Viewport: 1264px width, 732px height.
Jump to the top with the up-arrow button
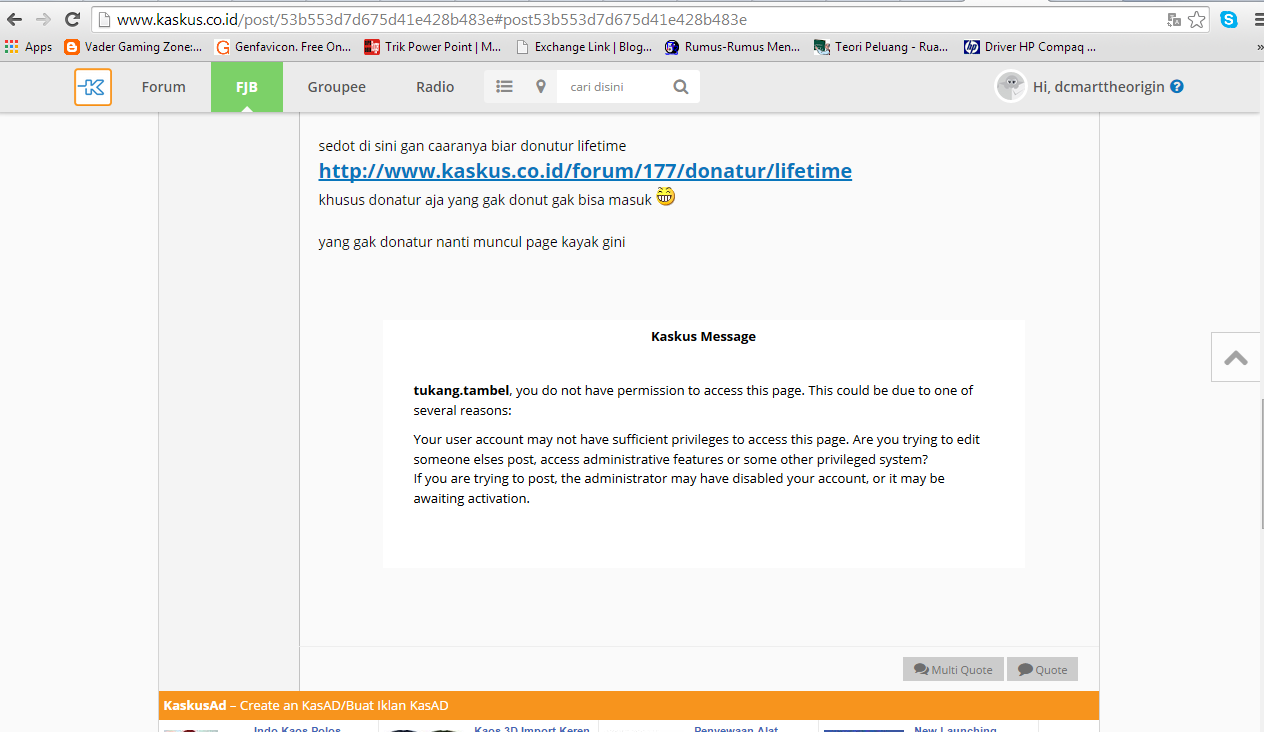pos(1236,357)
